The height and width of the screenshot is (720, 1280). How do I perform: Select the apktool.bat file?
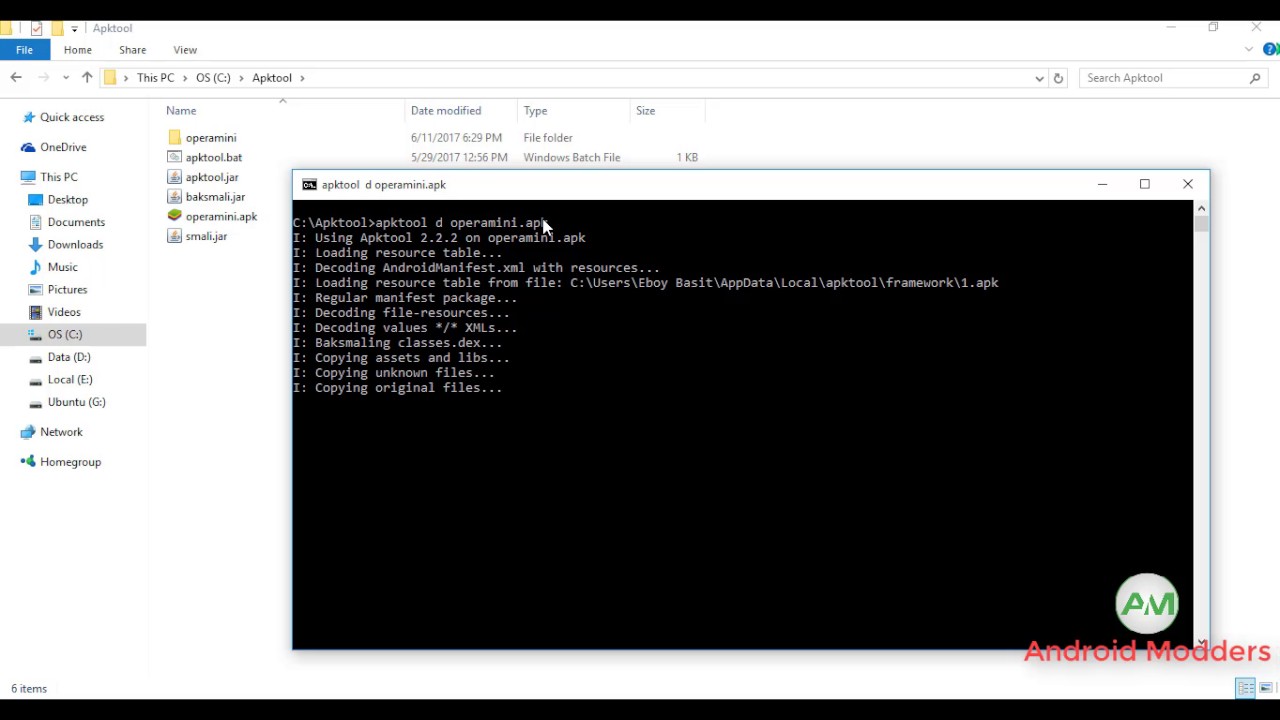214,158
